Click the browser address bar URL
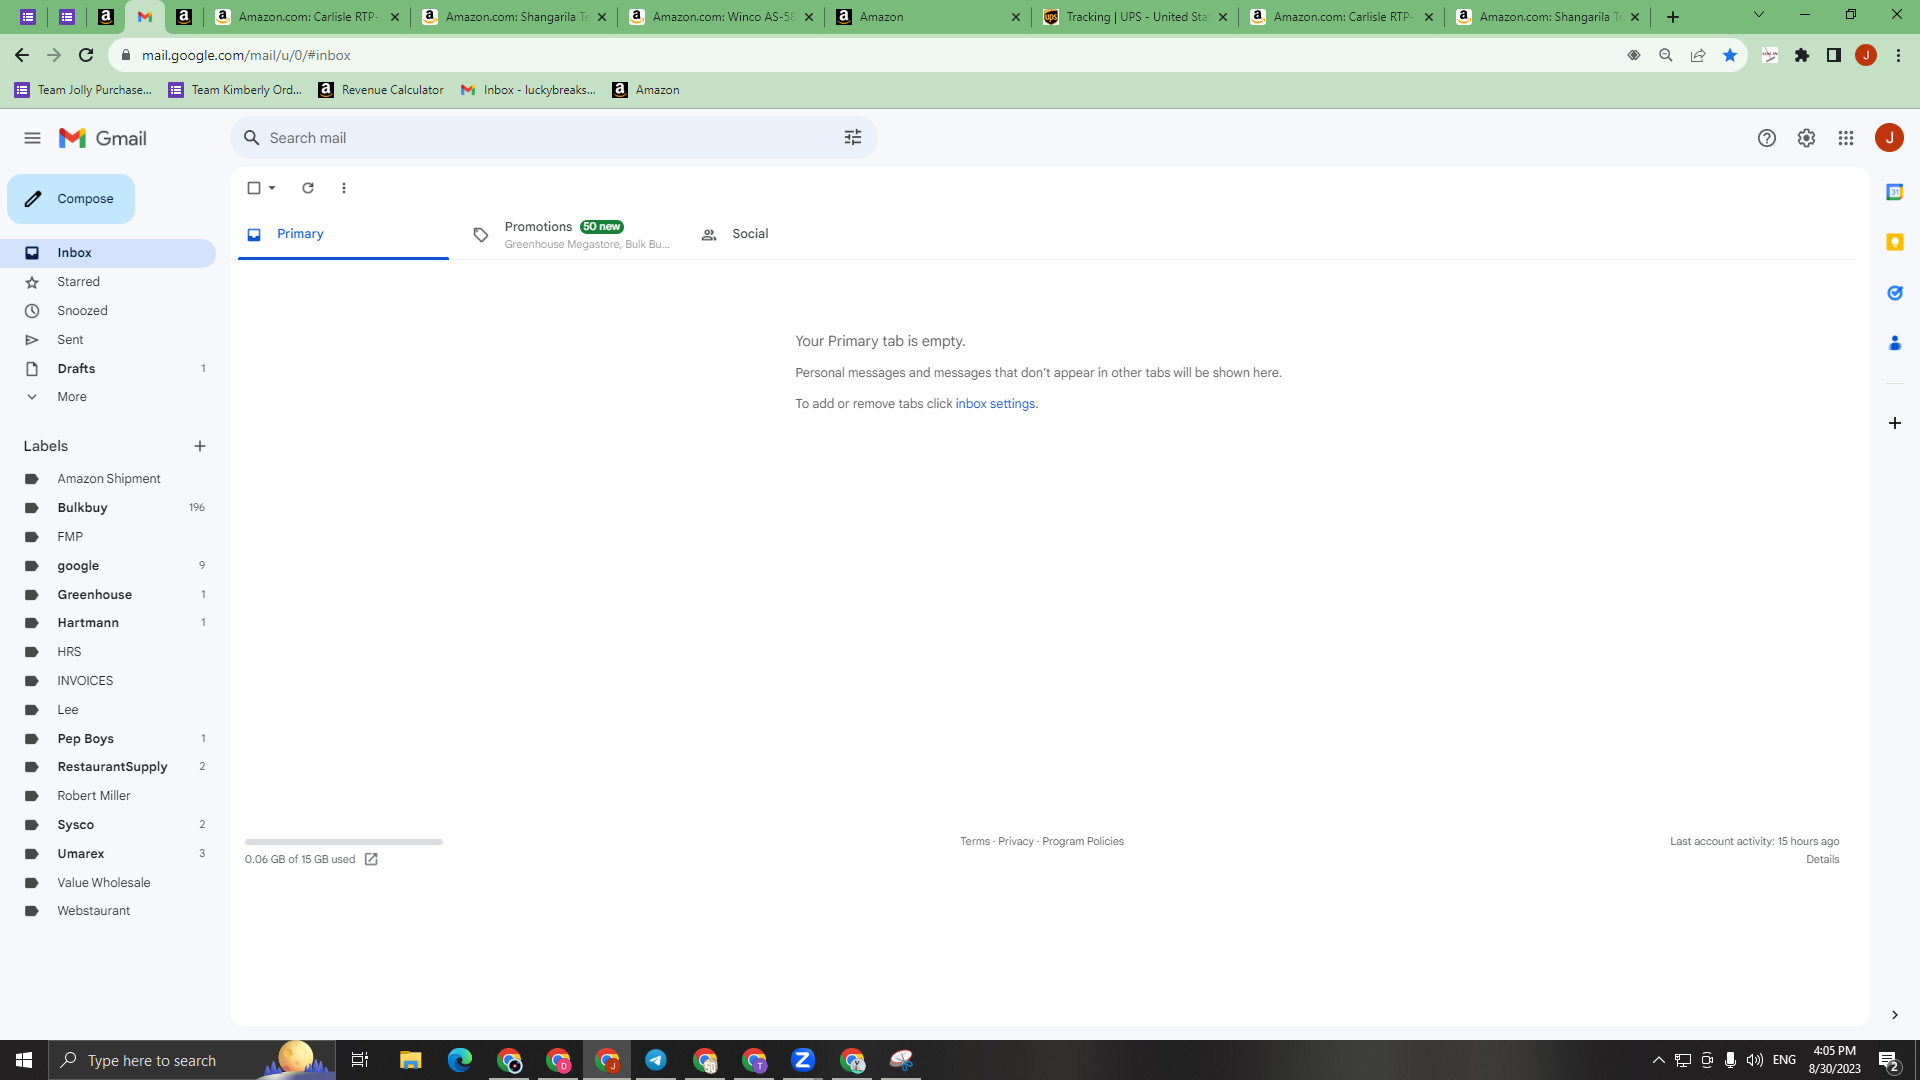Screen dimensions: 1920x1080 coord(246,55)
